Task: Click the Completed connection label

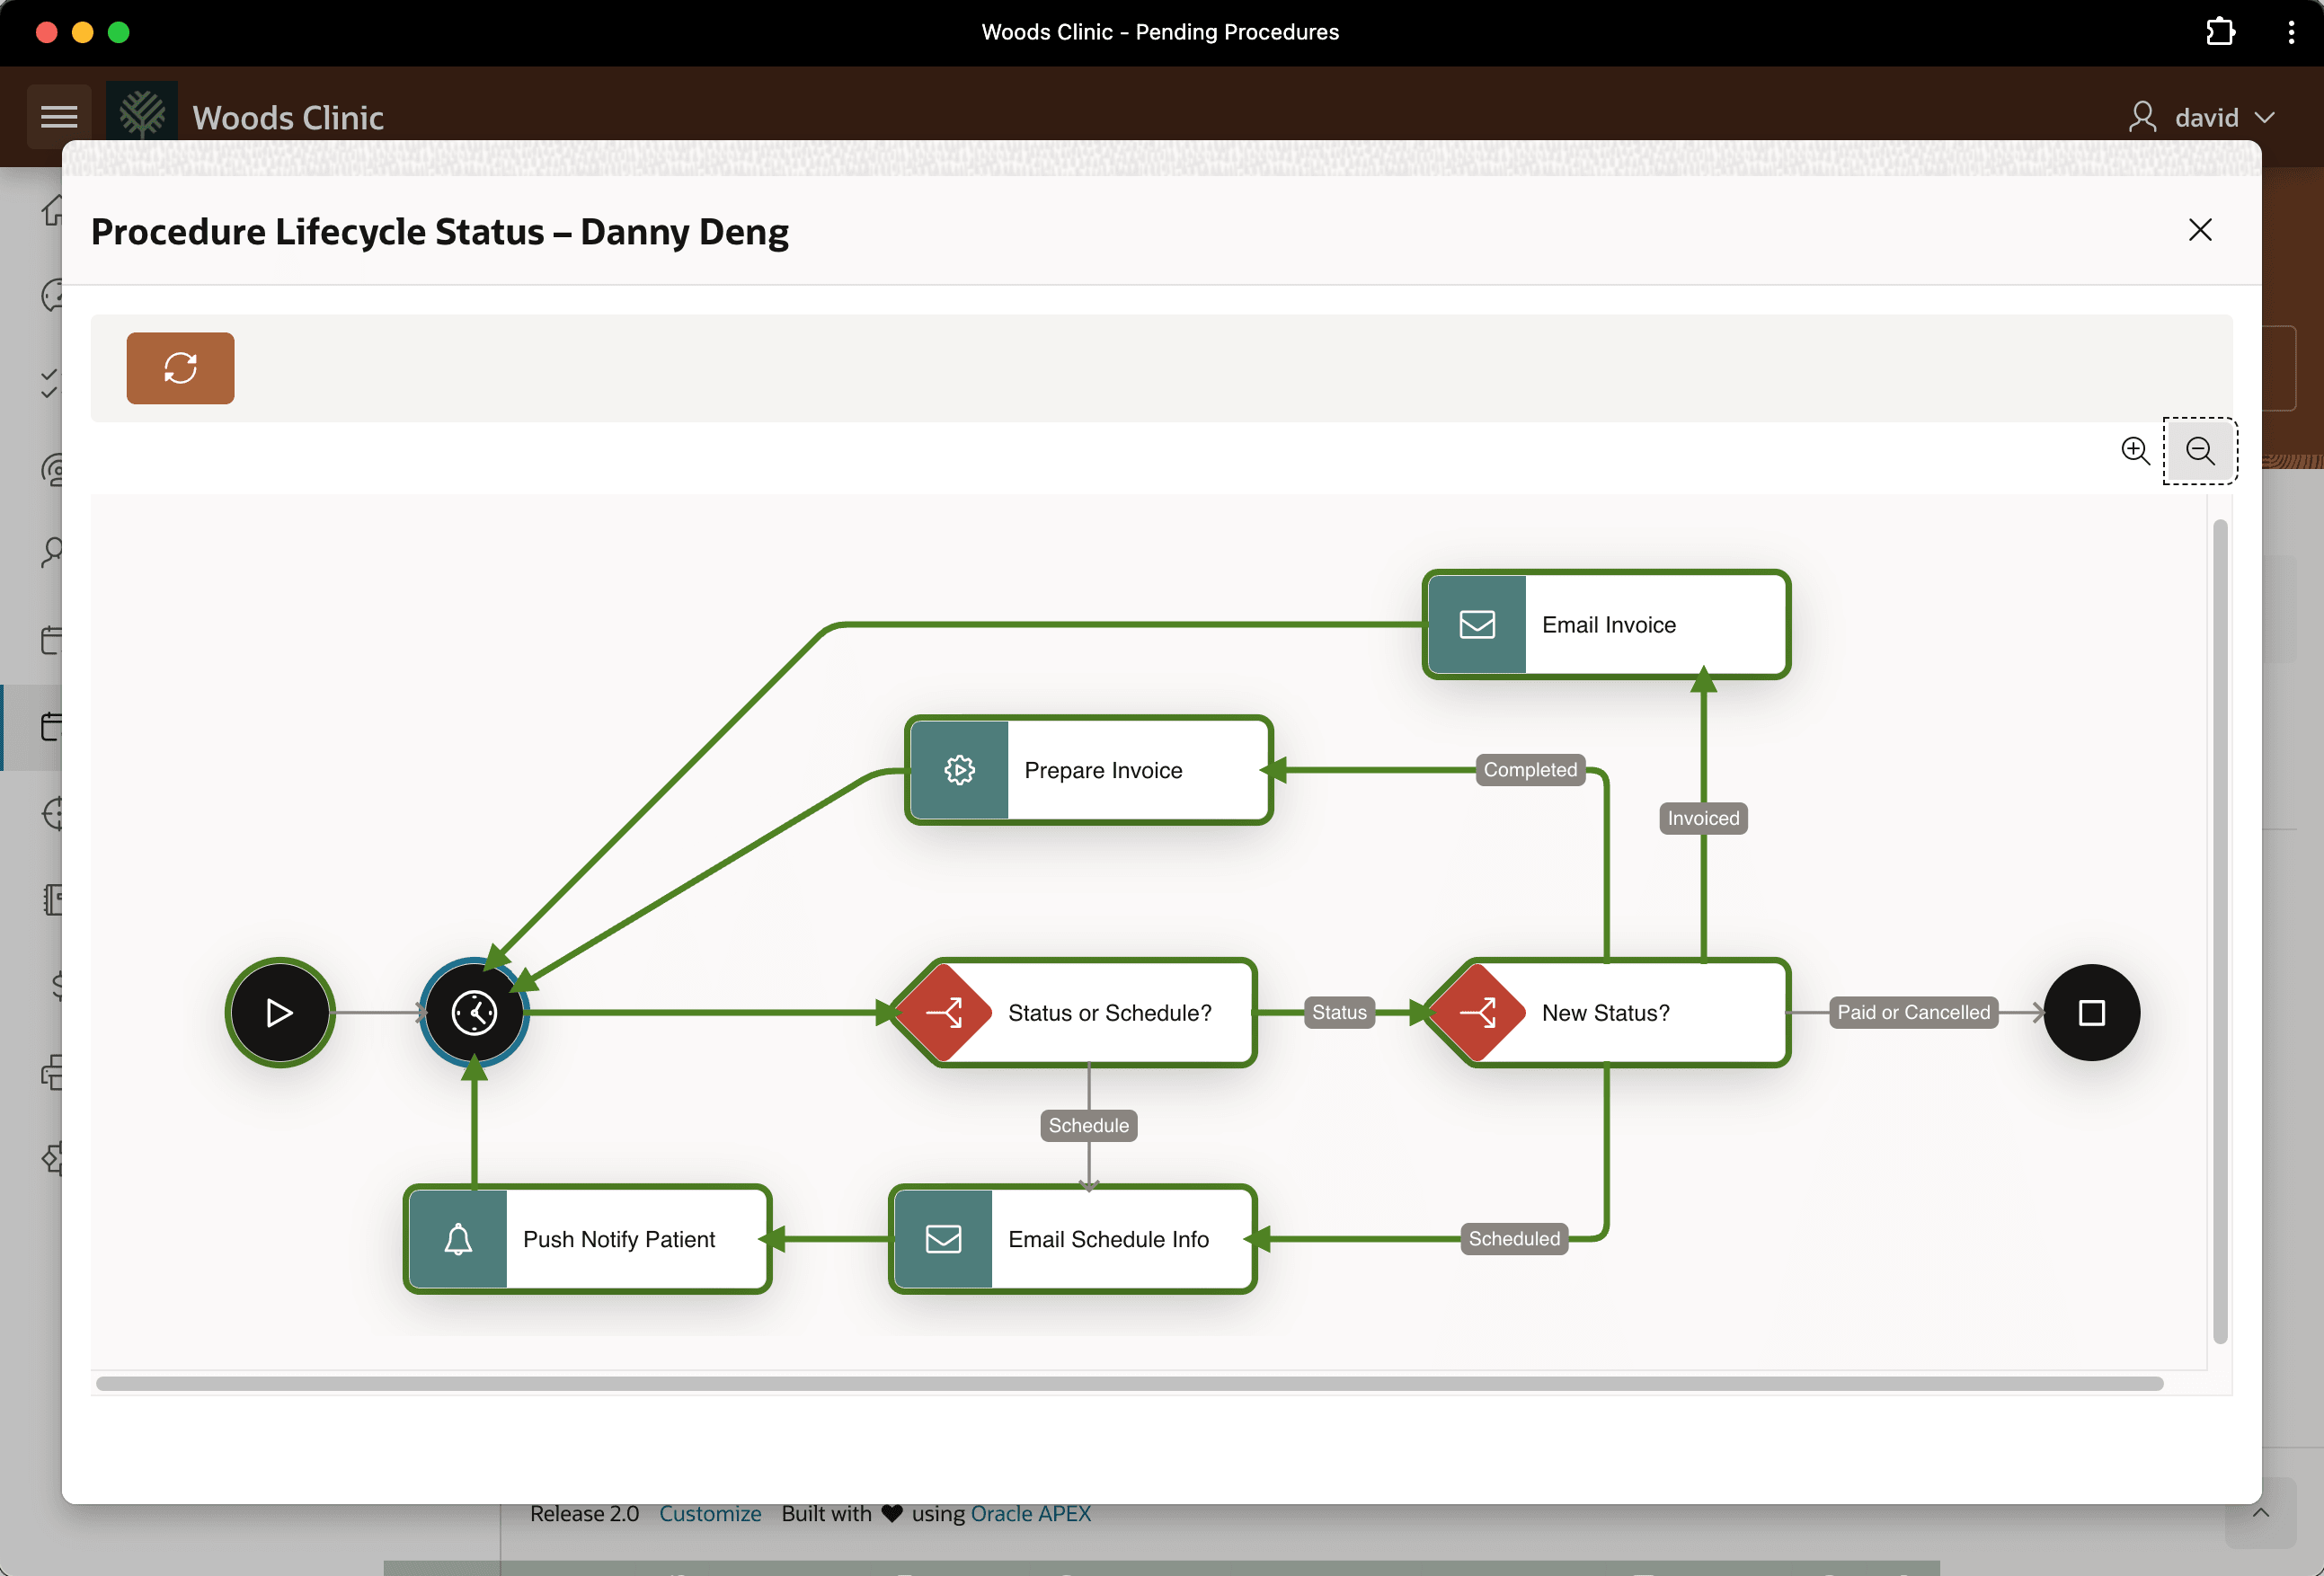Action: point(1530,770)
